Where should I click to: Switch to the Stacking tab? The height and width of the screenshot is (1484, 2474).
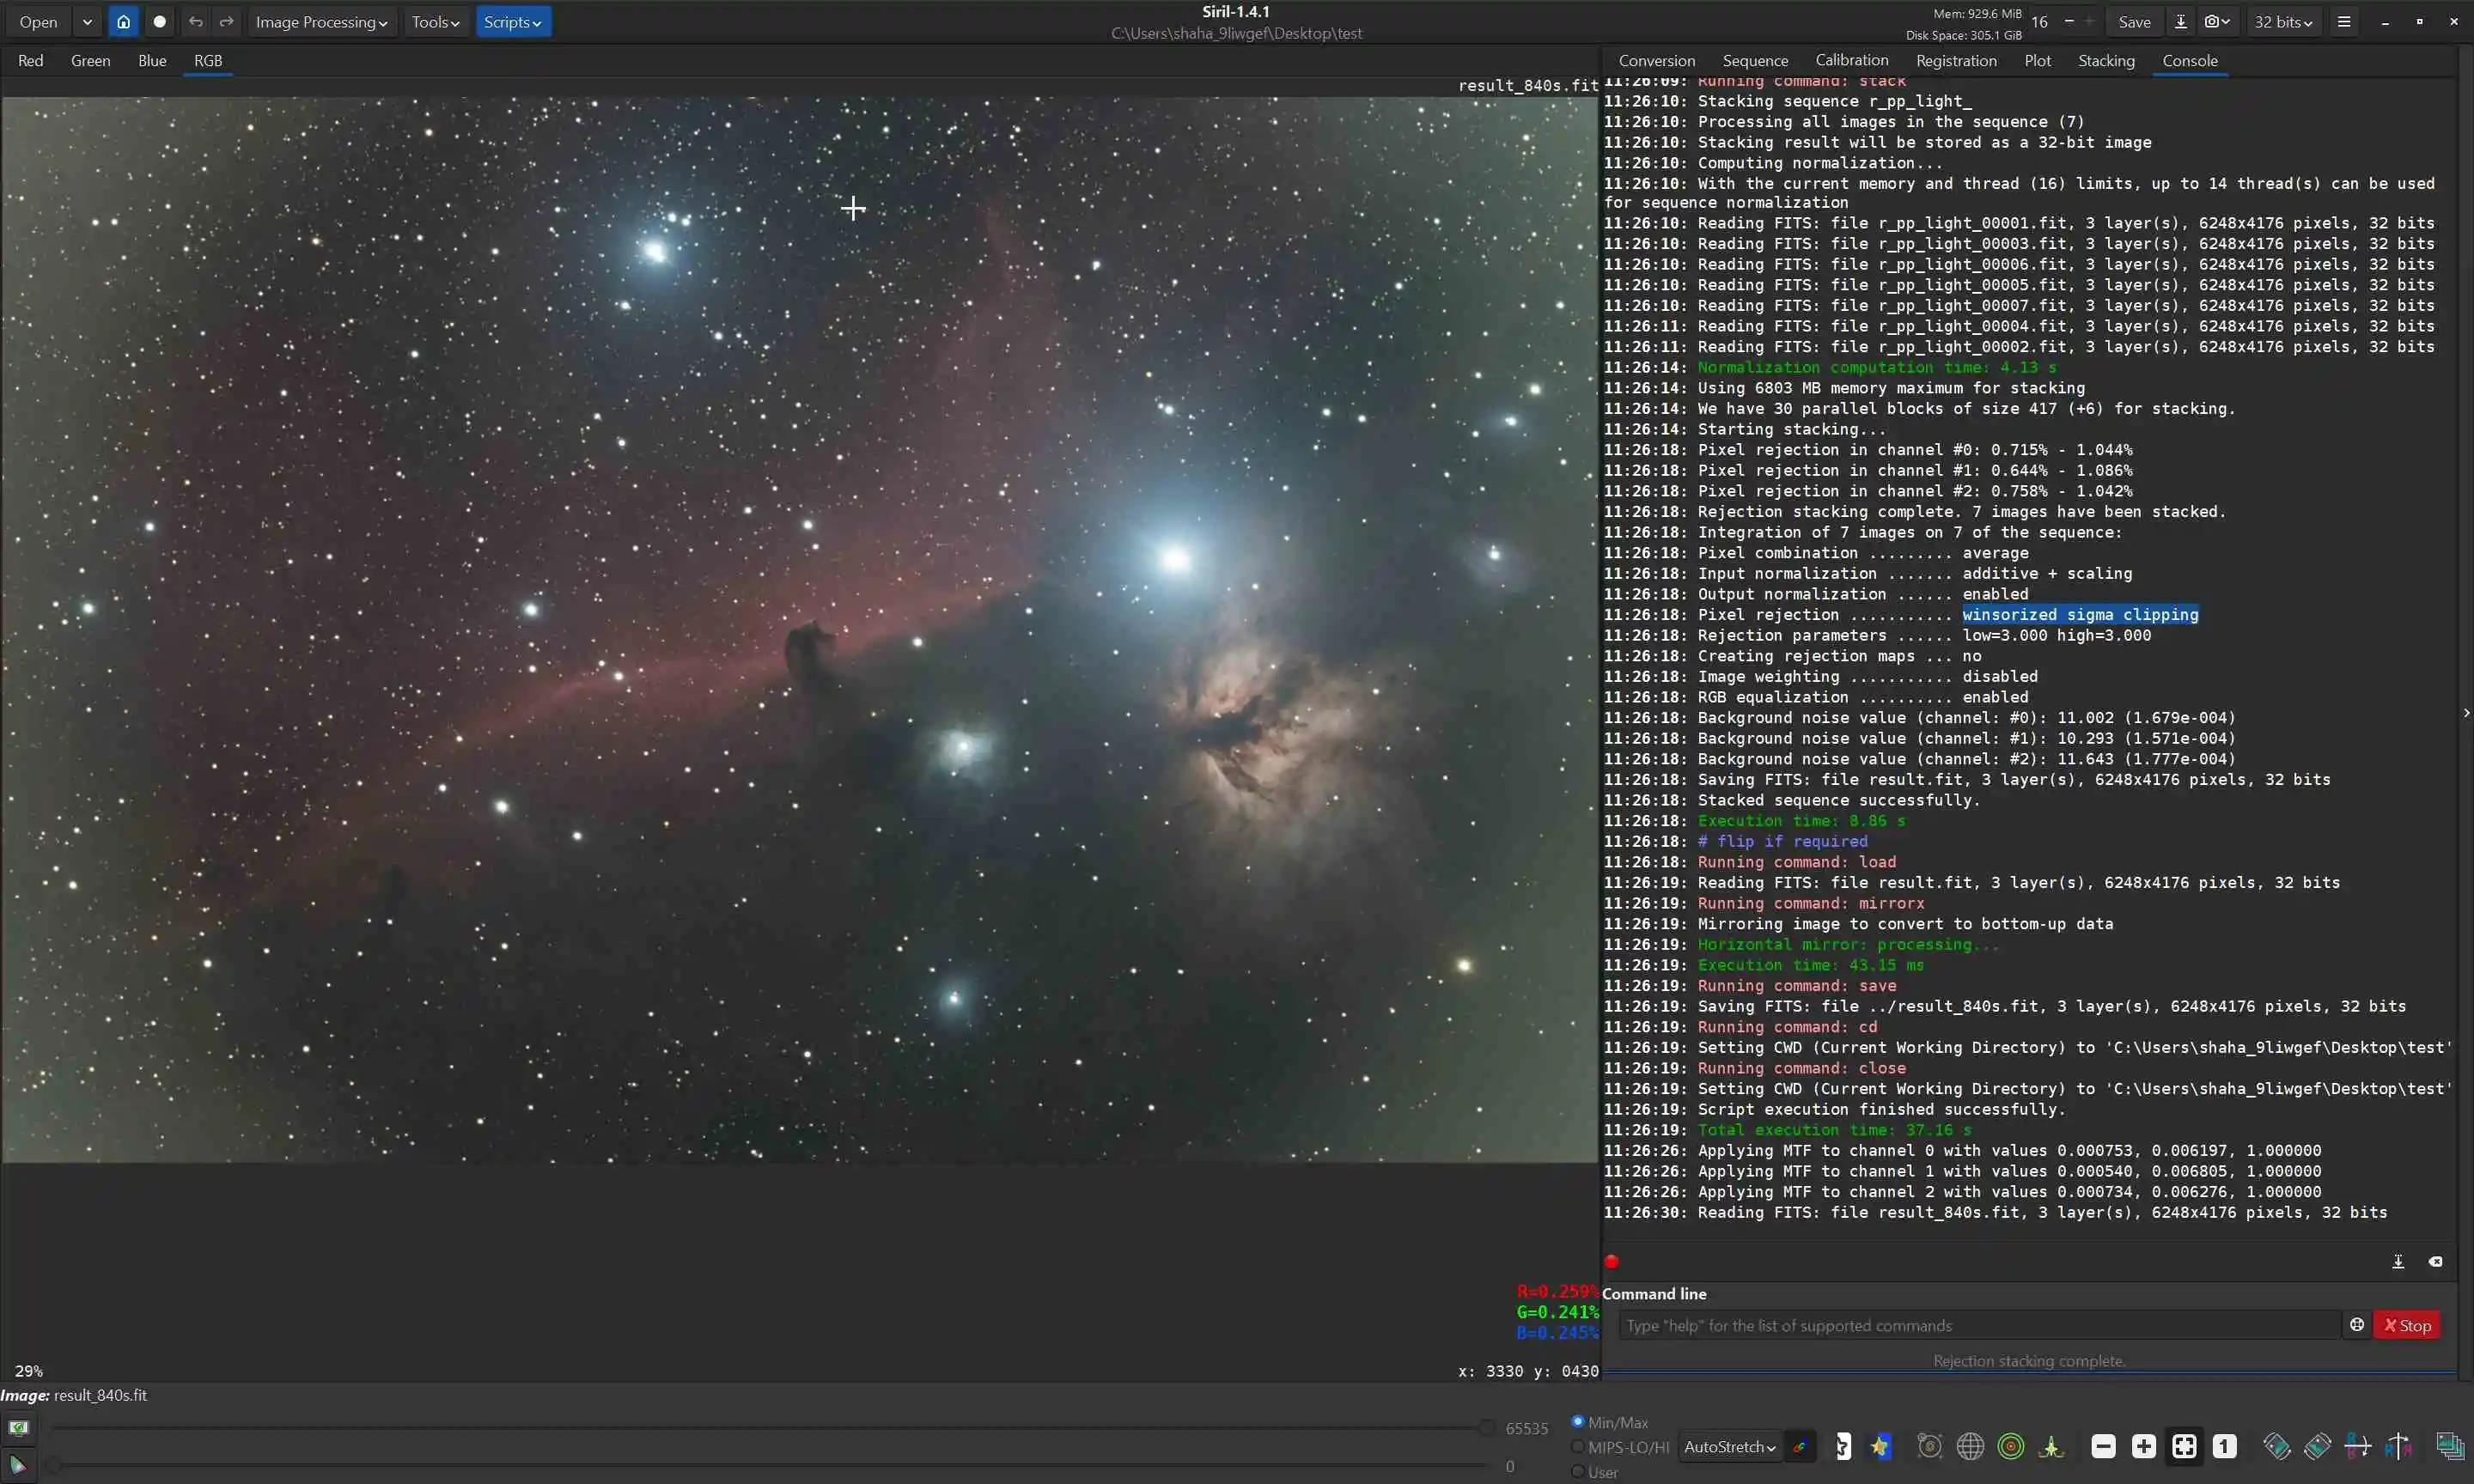[2106, 61]
